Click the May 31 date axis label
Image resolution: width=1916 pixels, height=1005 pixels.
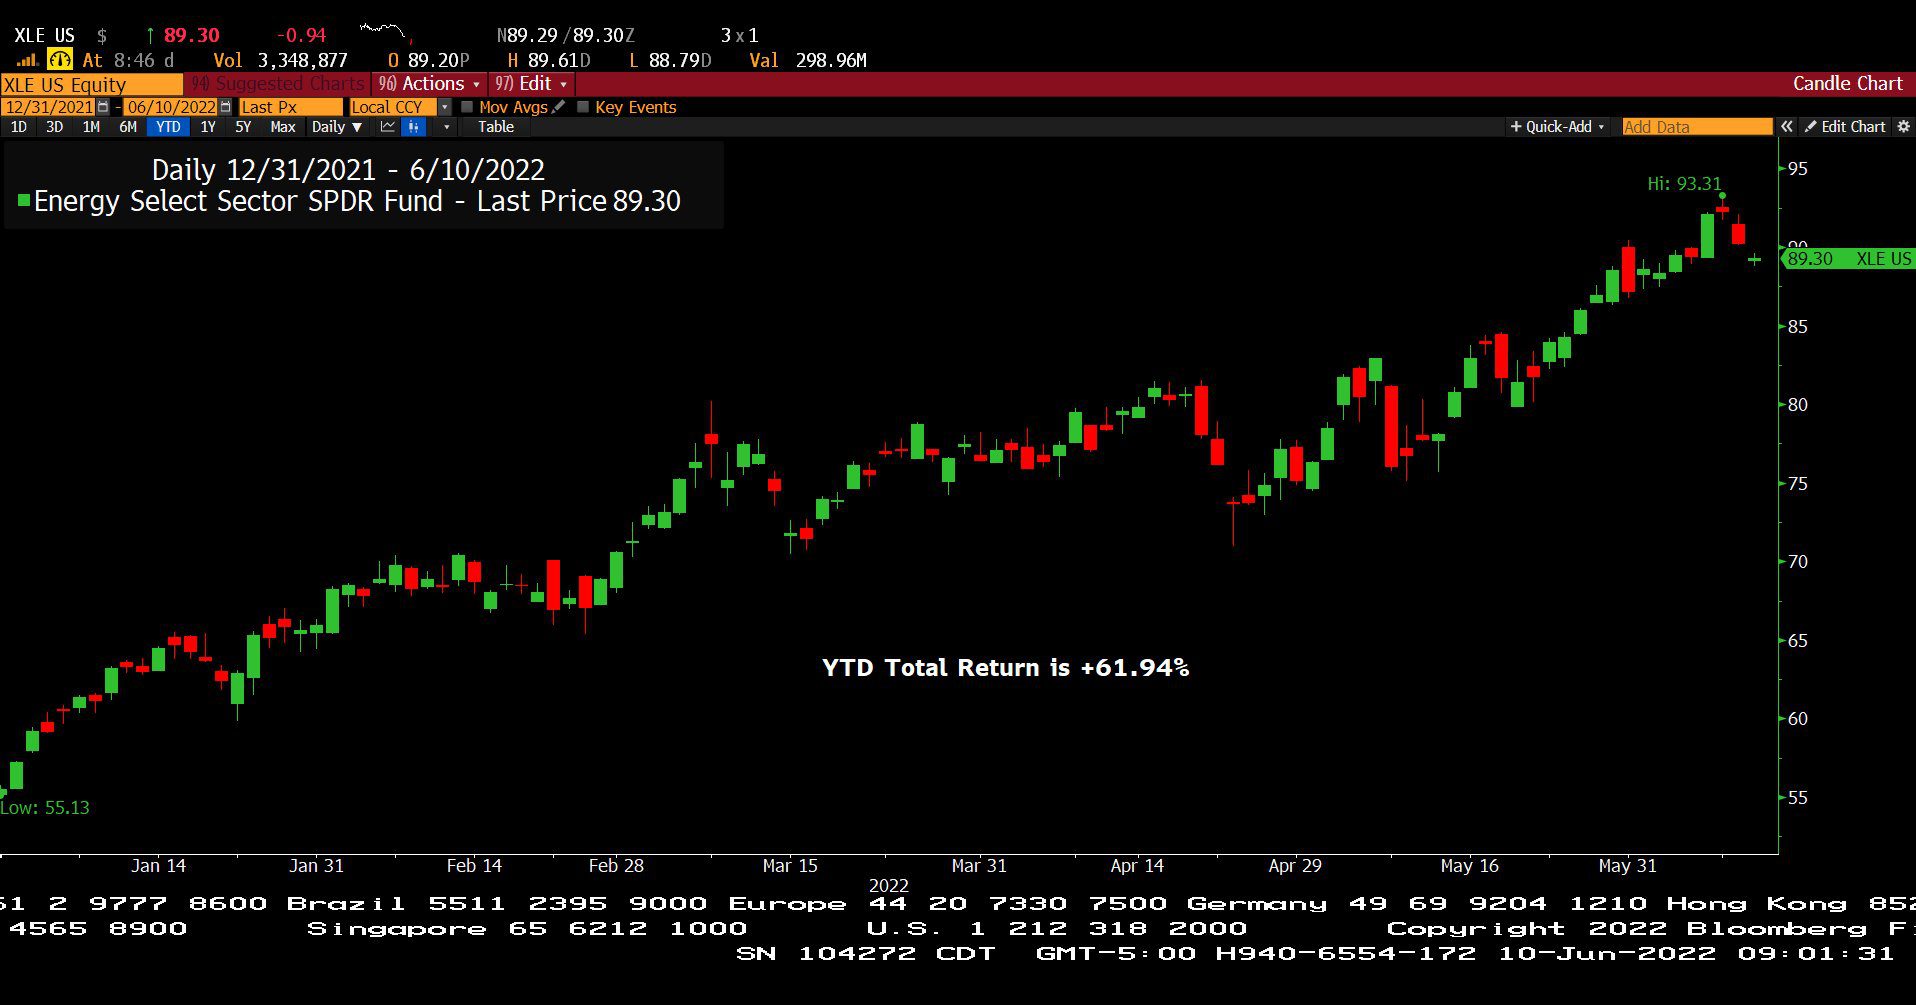1627,866
